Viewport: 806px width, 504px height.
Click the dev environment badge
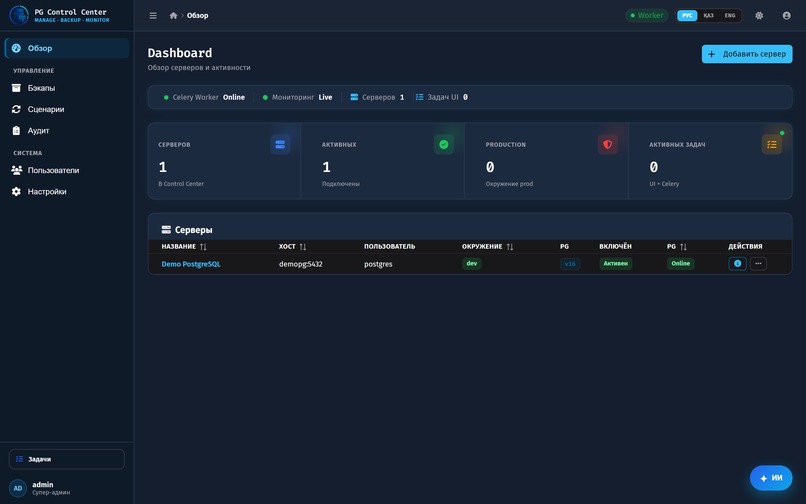click(471, 263)
